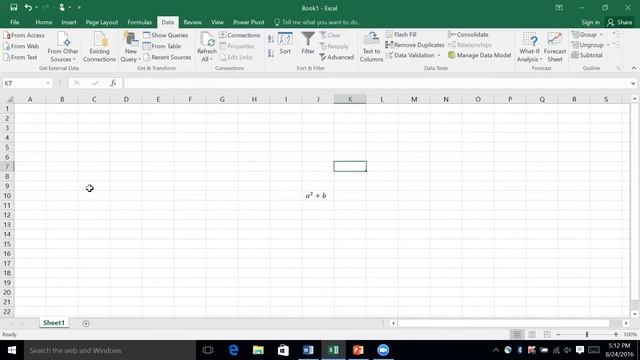Open Advanced filter options
The width and height of the screenshot is (640, 360).
[336, 57]
